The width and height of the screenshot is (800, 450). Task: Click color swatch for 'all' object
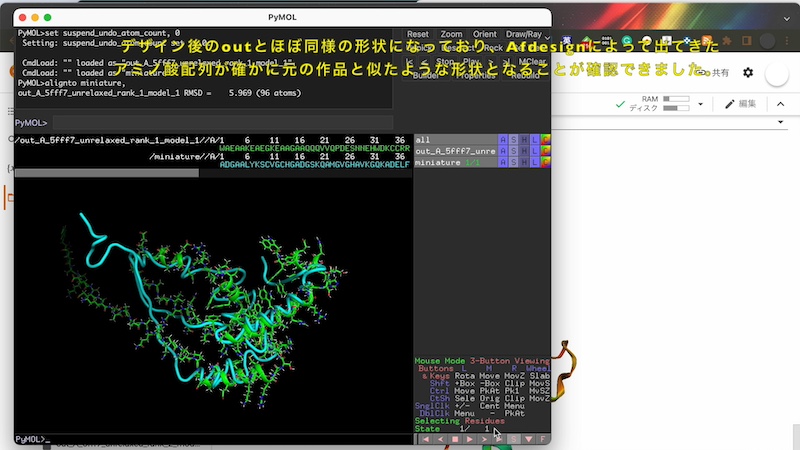[x=545, y=140]
